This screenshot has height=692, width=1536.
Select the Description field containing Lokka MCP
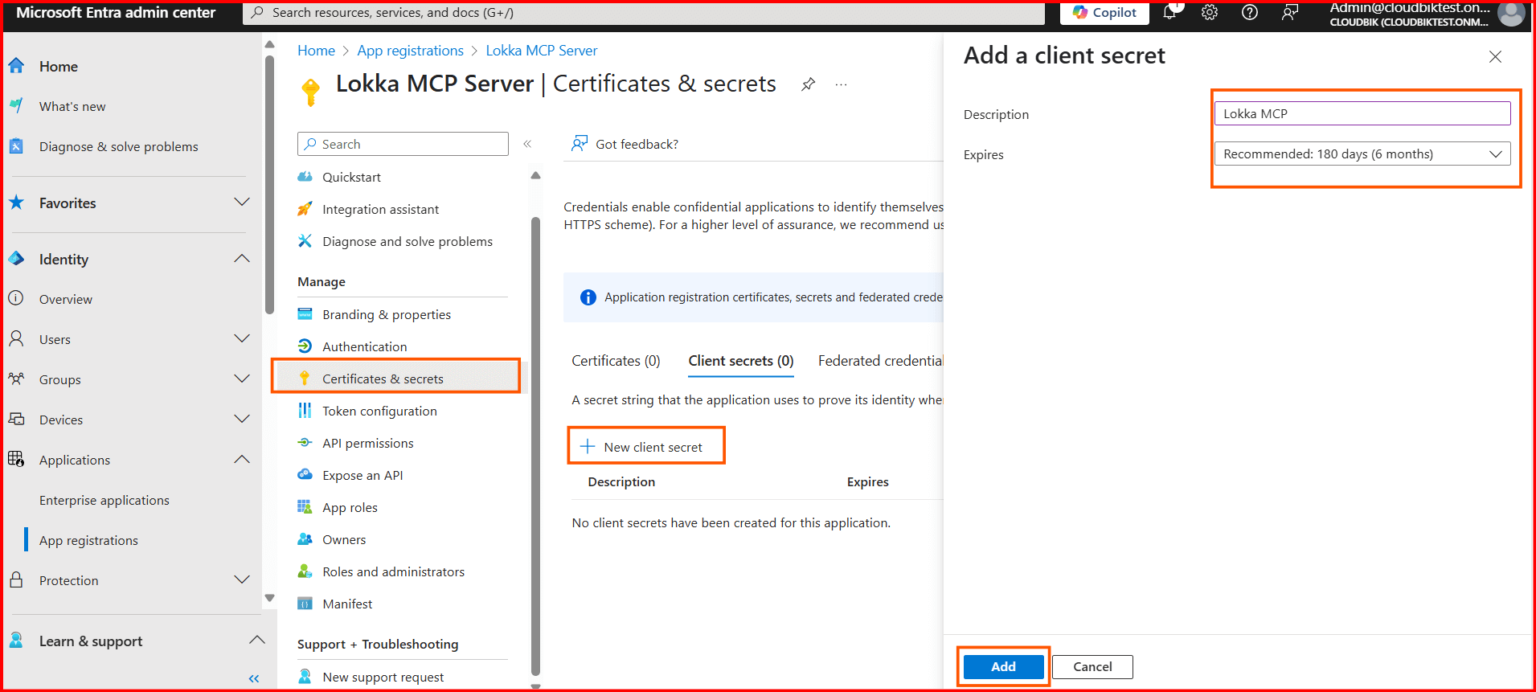pos(1362,112)
